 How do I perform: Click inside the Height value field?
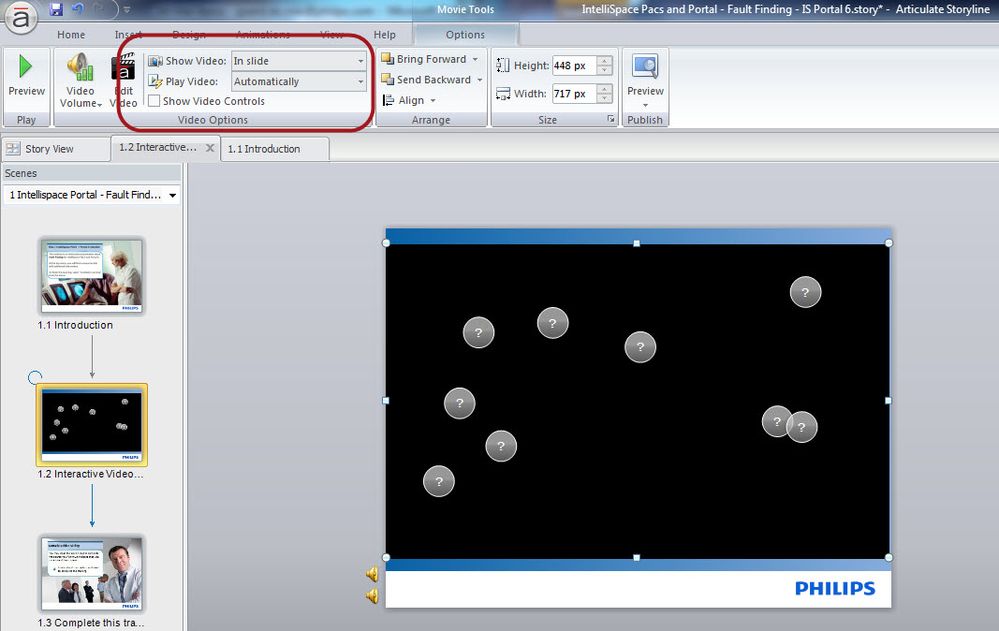[x=573, y=65]
